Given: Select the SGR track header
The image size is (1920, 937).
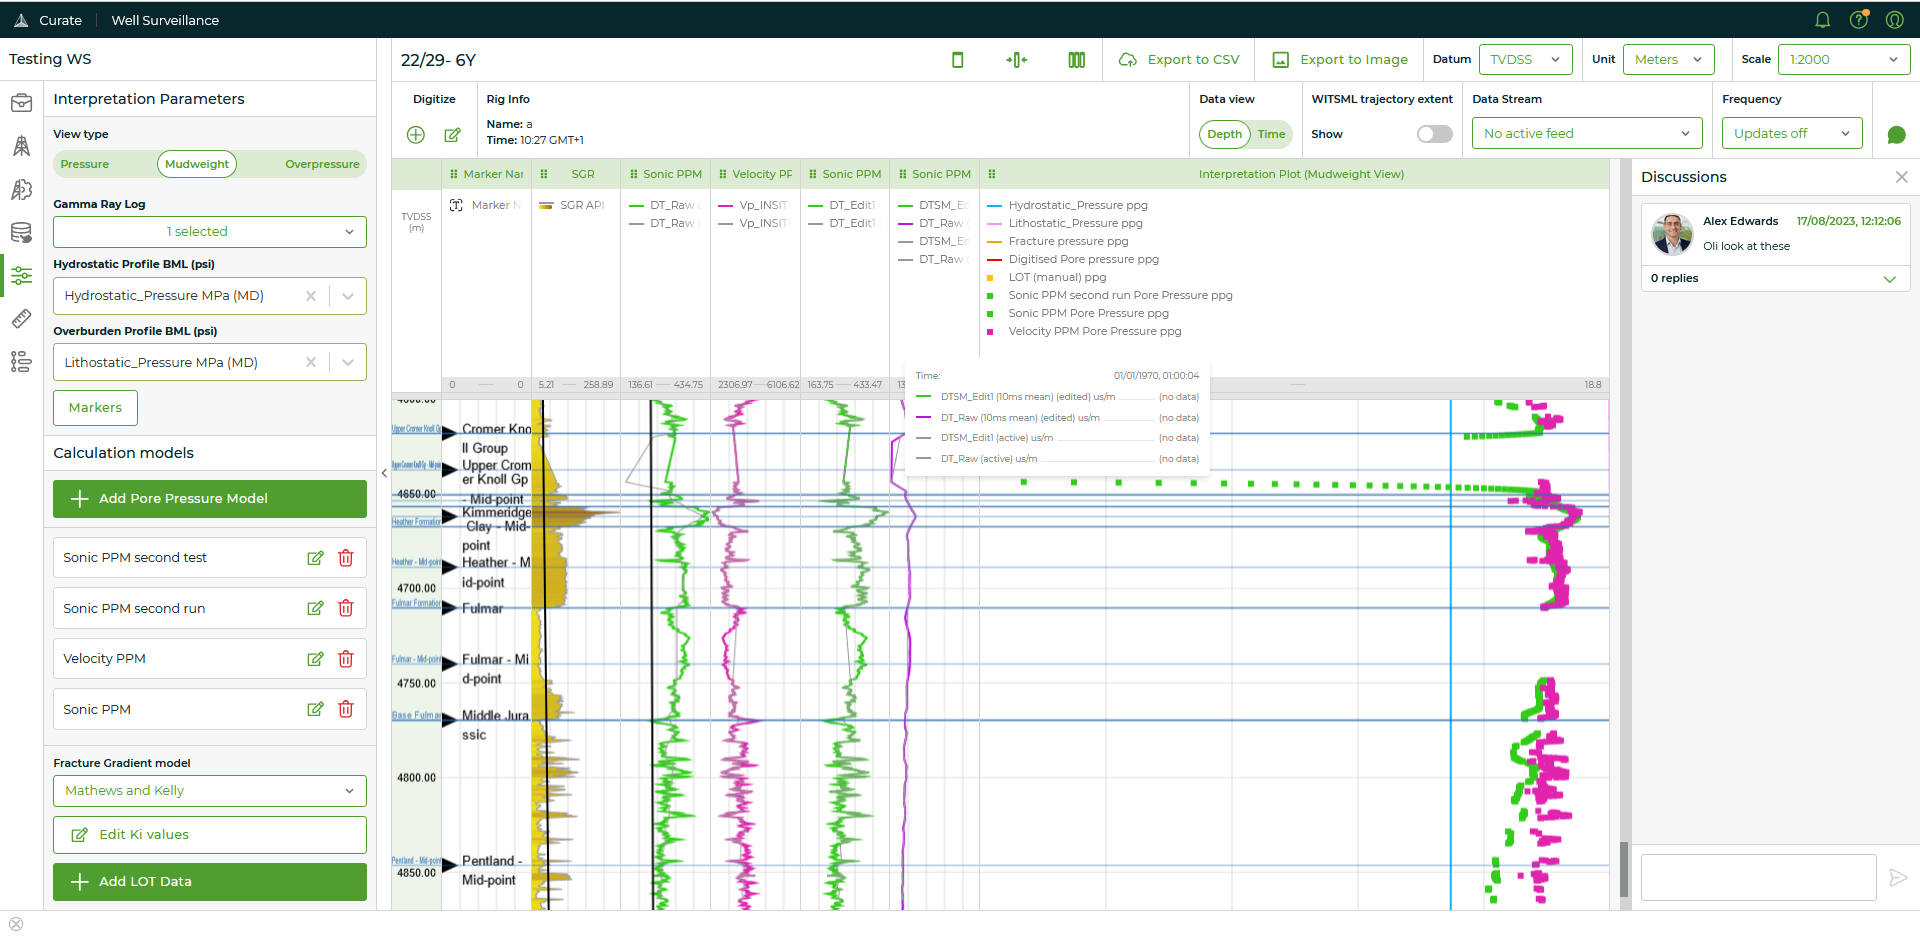Looking at the screenshot, I should (576, 174).
